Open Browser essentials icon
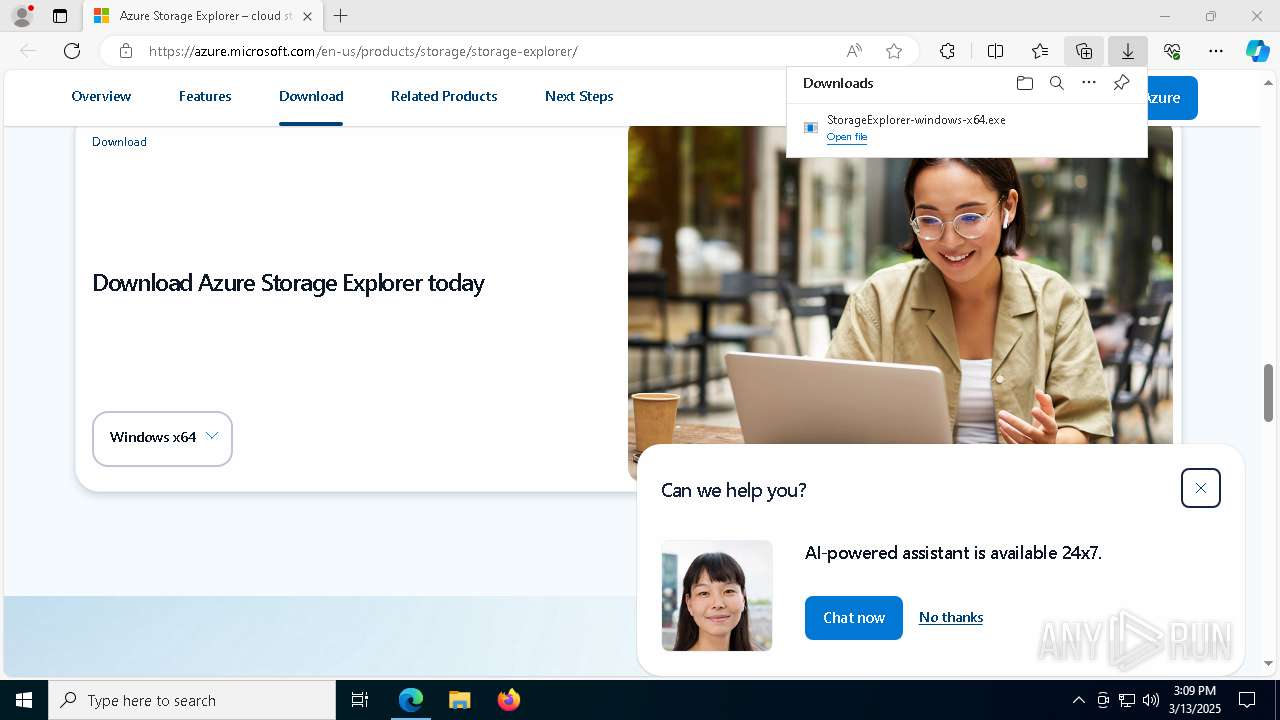 (1172, 51)
